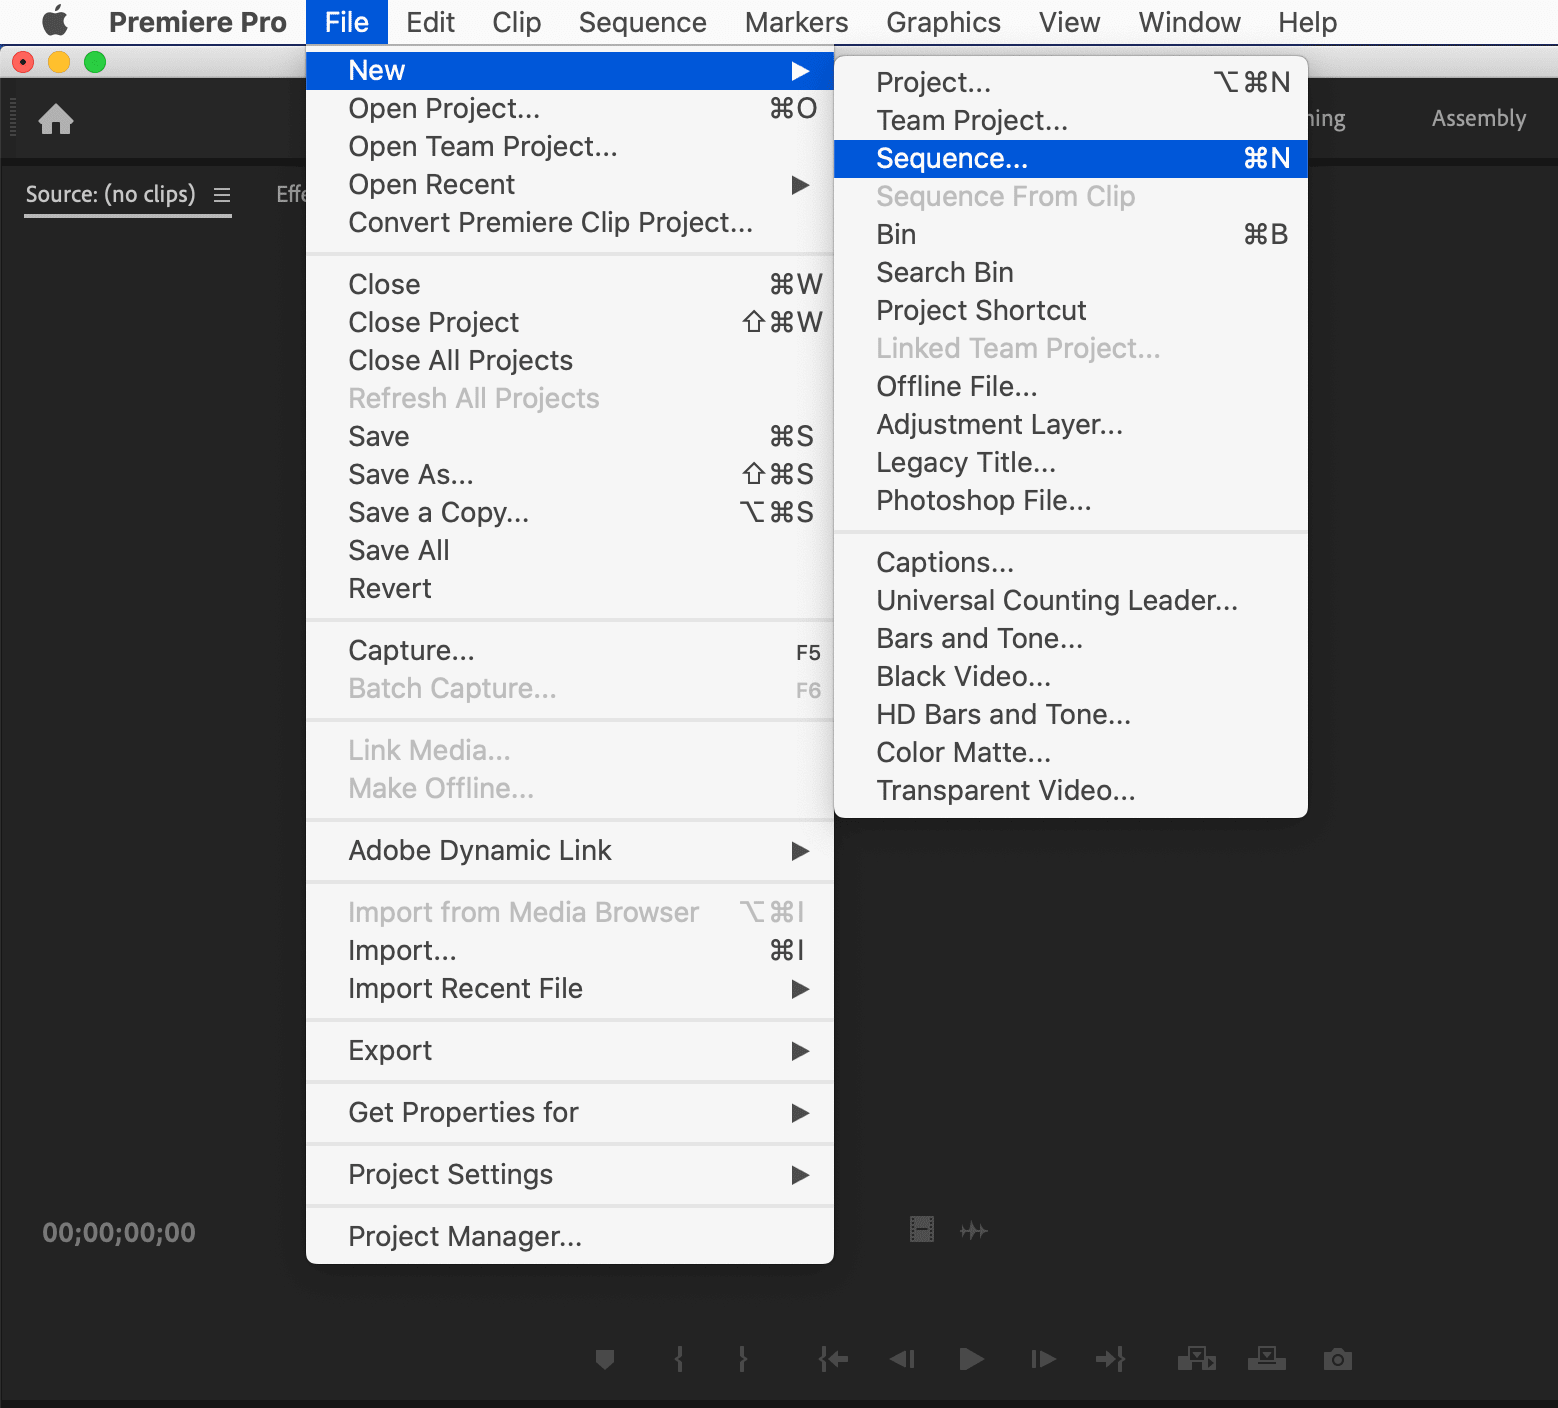The height and width of the screenshot is (1408, 1558).
Task: Select Open Team Project...
Action: [x=570, y=147]
